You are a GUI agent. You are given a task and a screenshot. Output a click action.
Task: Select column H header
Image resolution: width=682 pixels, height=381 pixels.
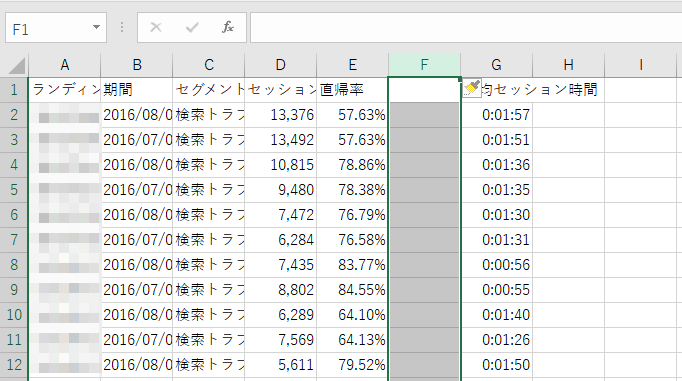pos(568,65)
